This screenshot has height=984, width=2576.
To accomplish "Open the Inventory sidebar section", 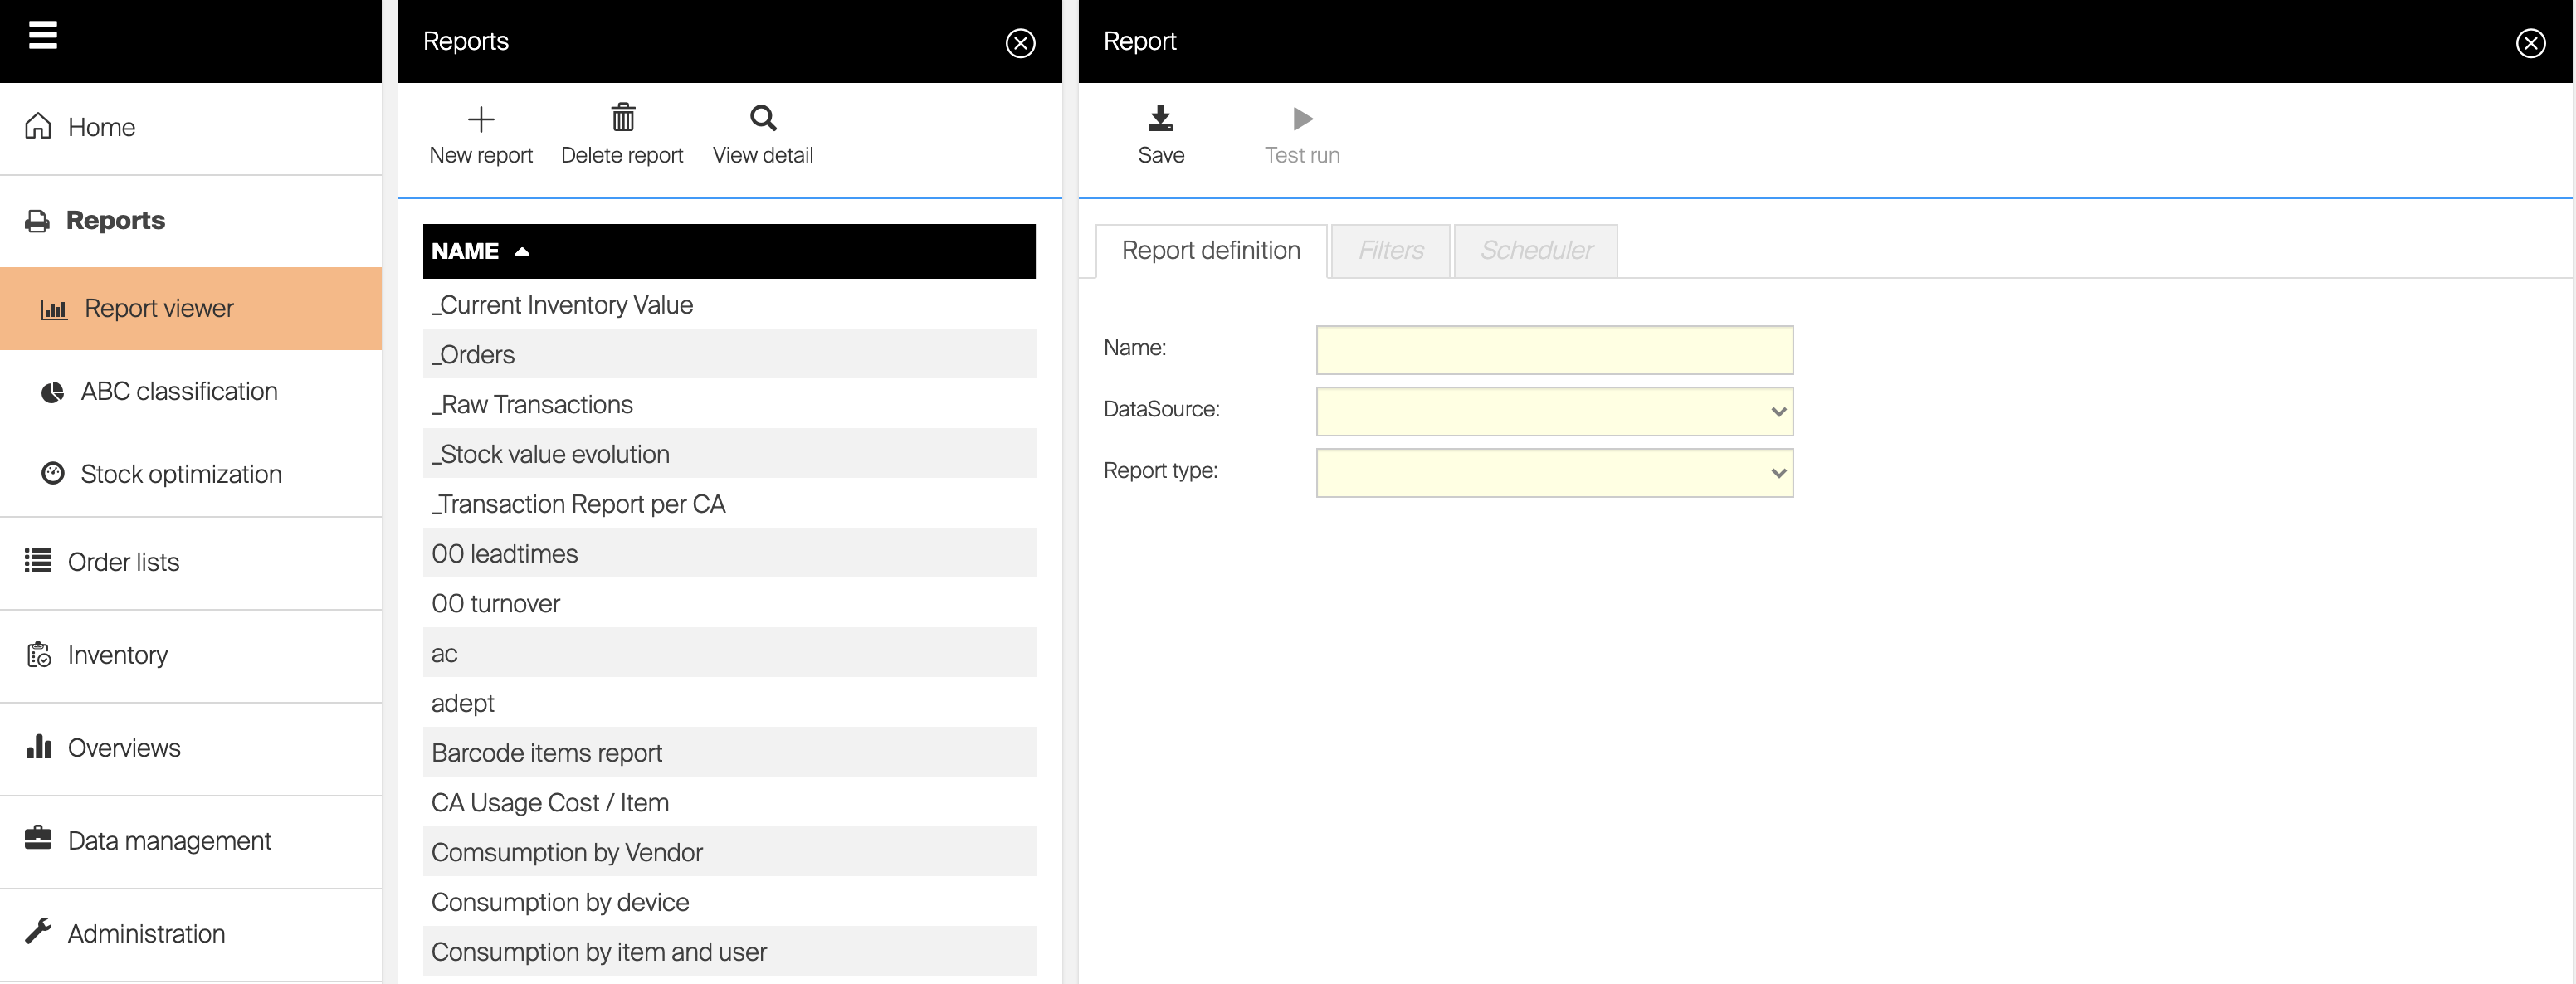I will click(x=117, y=655).
